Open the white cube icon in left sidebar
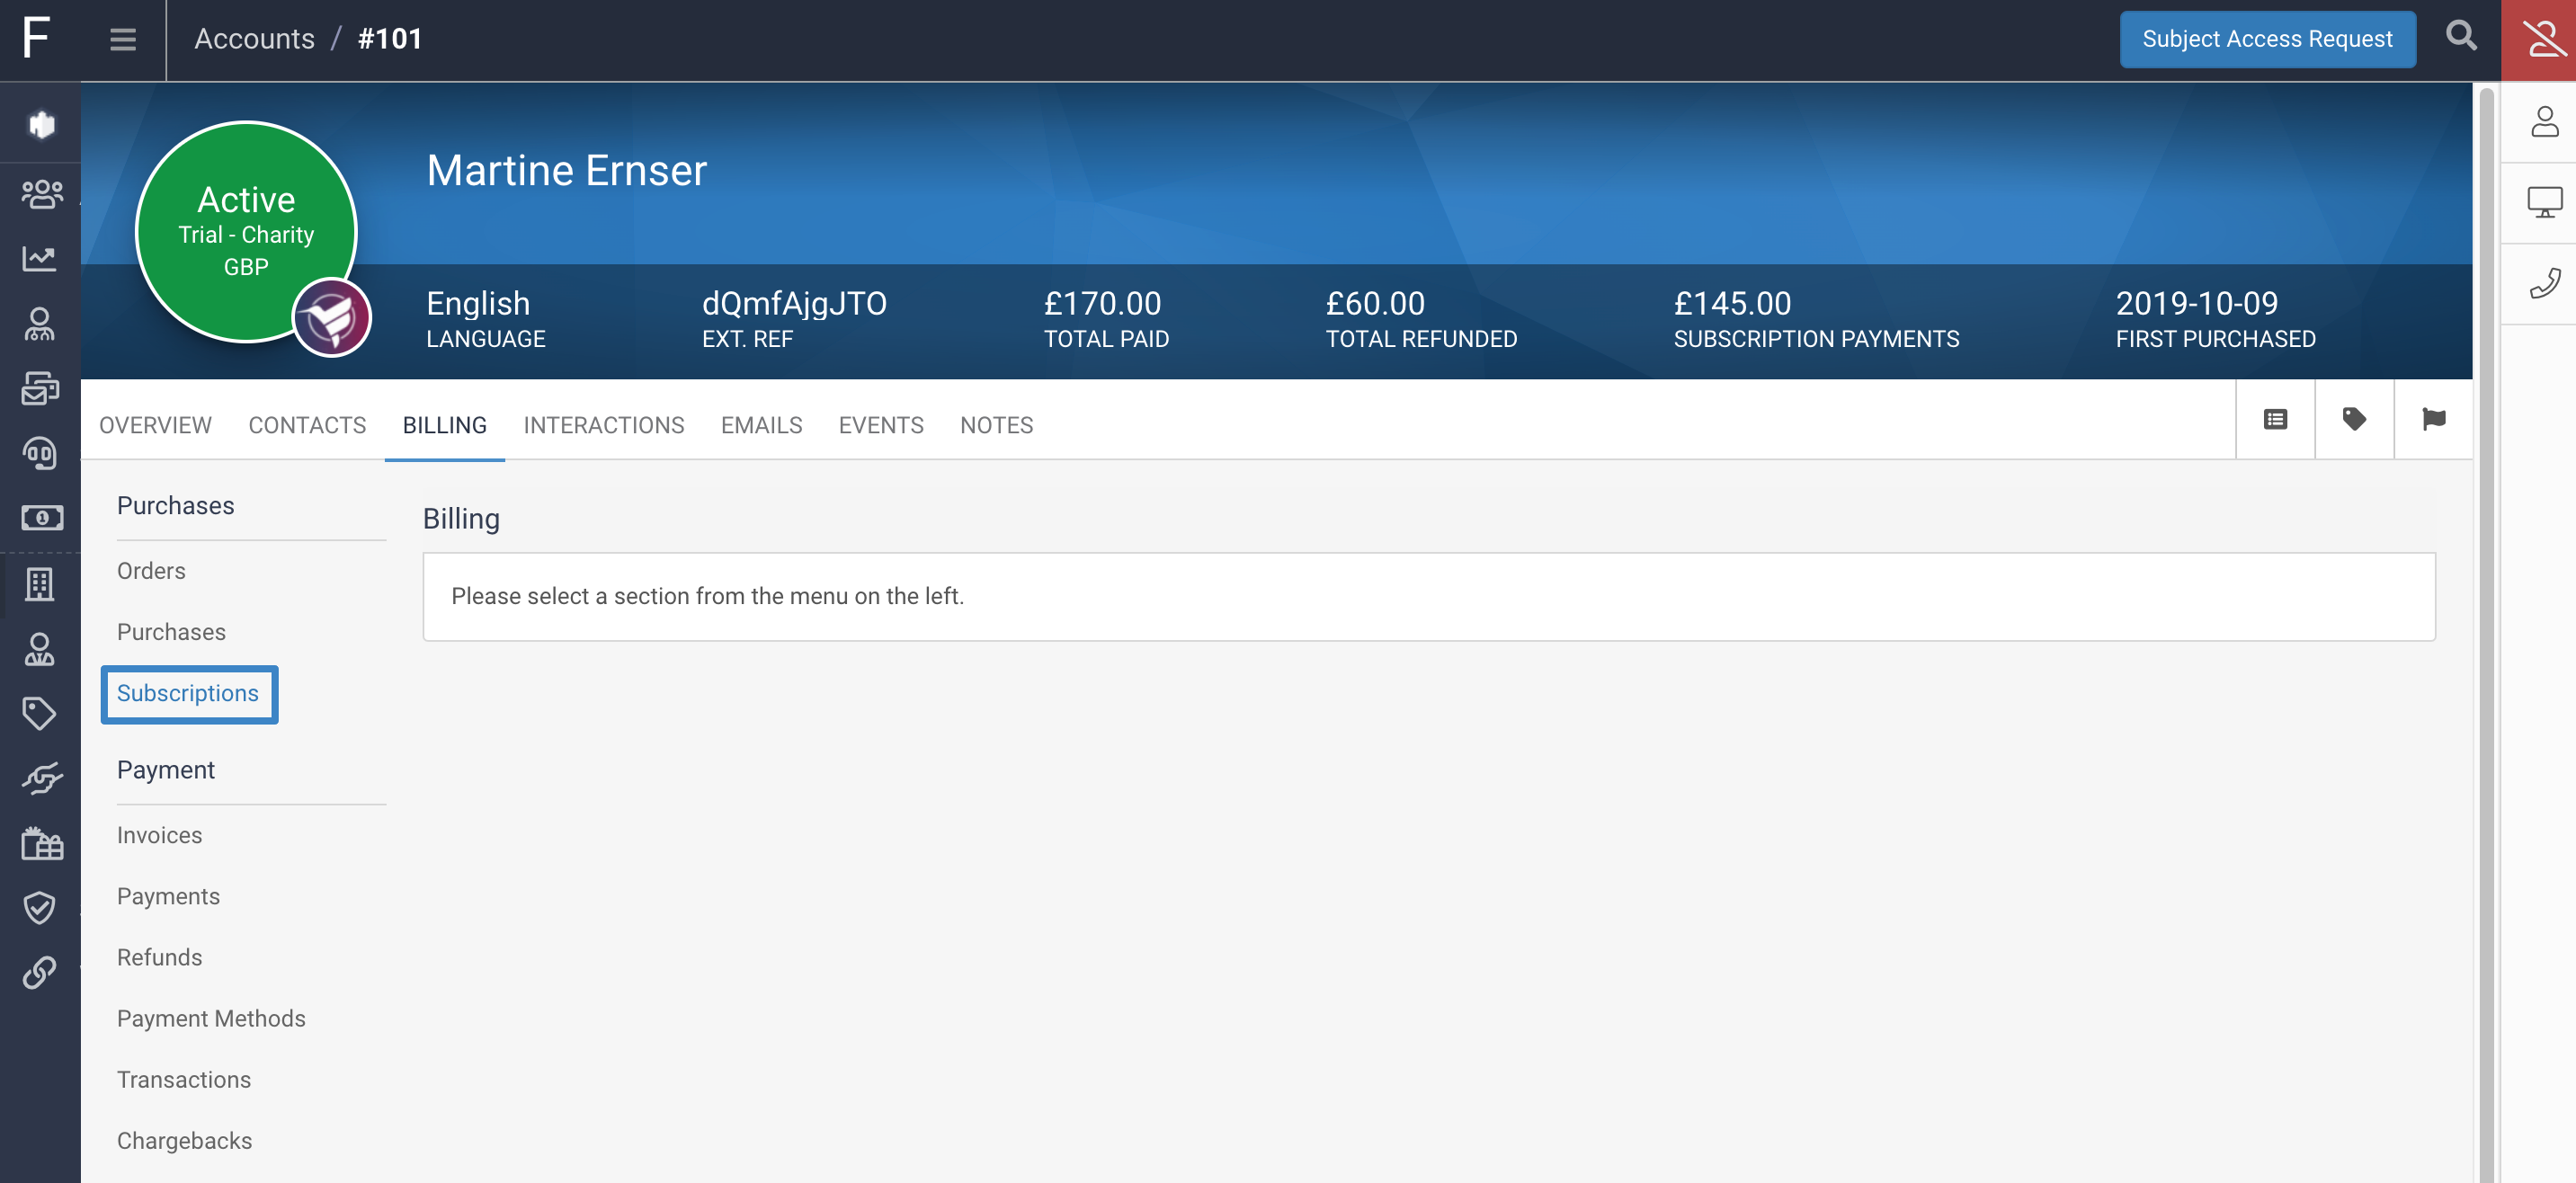 pos(41,125)
